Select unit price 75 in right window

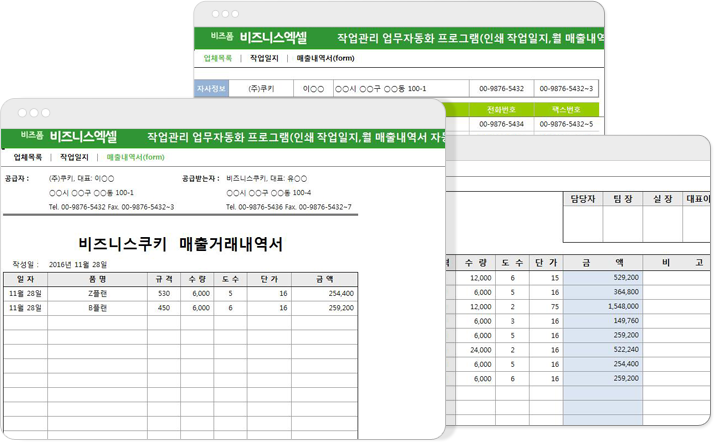point(546,307)
